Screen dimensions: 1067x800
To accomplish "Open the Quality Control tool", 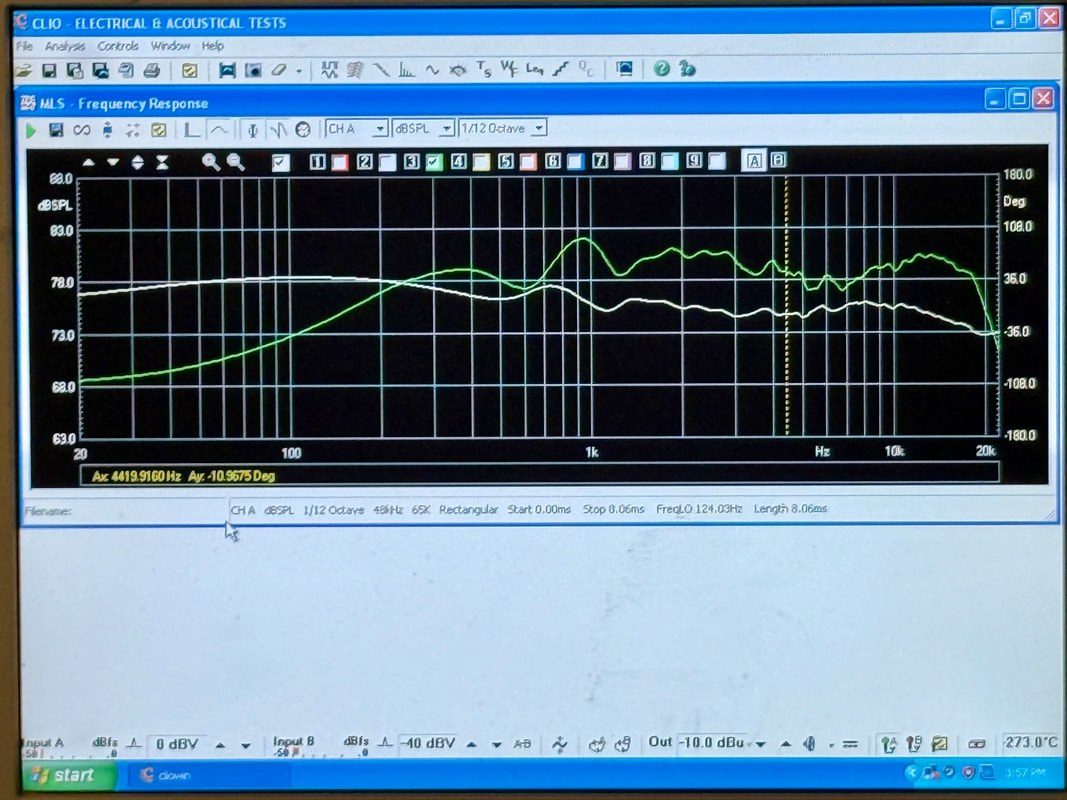I will (x=585, y=69).
